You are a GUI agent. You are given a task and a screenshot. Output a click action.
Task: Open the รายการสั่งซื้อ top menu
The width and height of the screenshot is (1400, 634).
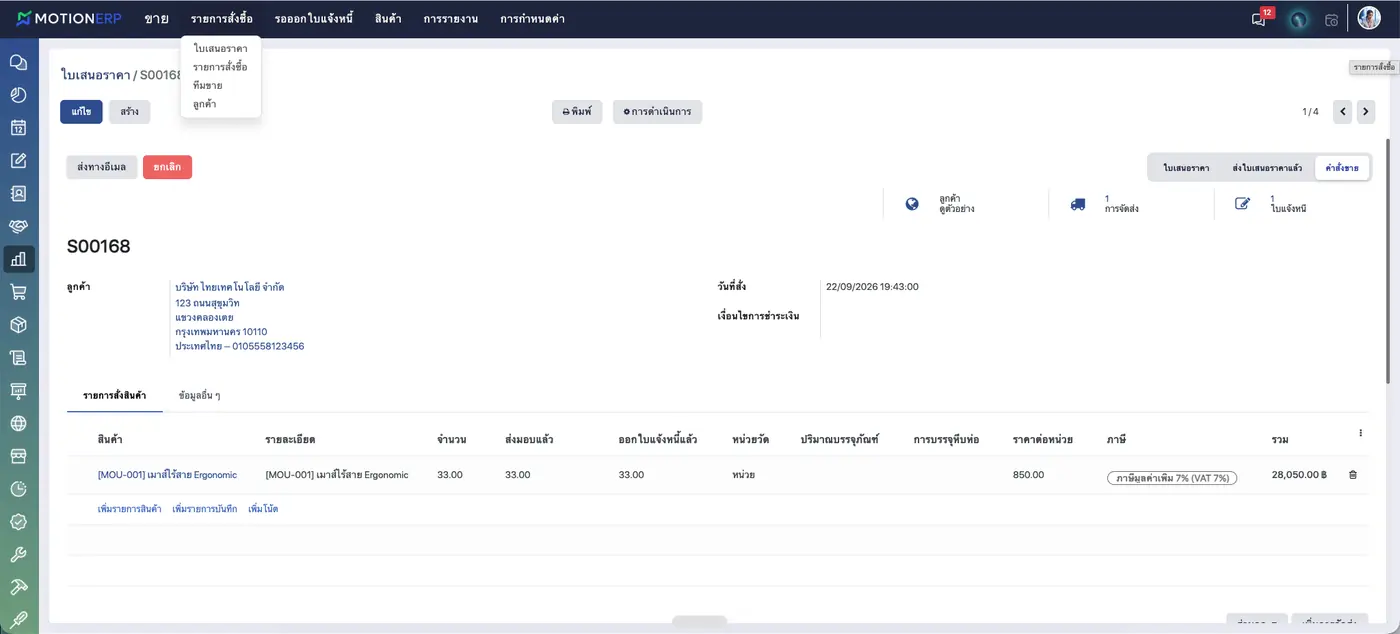coord(222,19)
